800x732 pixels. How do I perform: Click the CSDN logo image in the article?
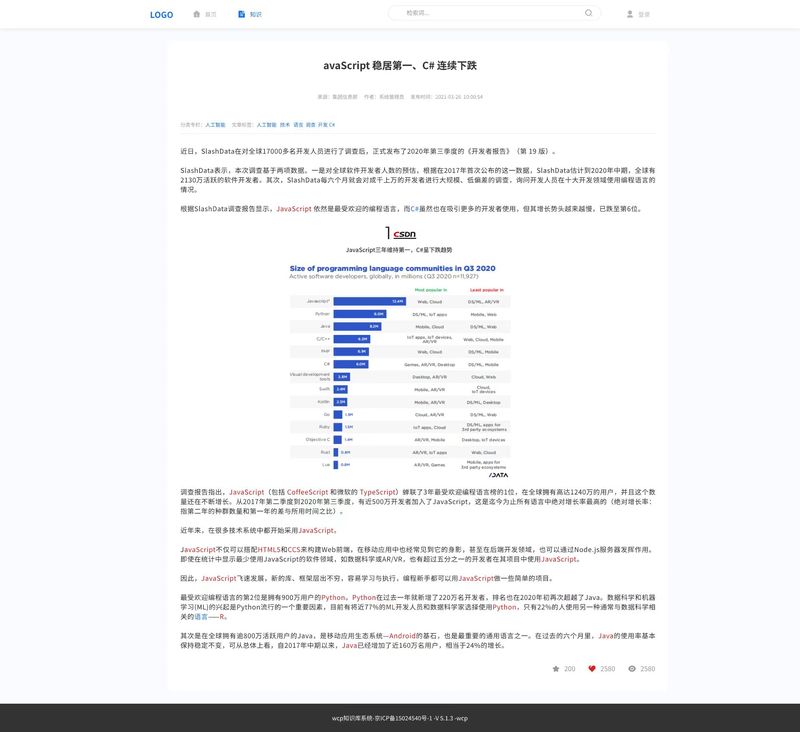pyautogui.click(x=401, y=233)
